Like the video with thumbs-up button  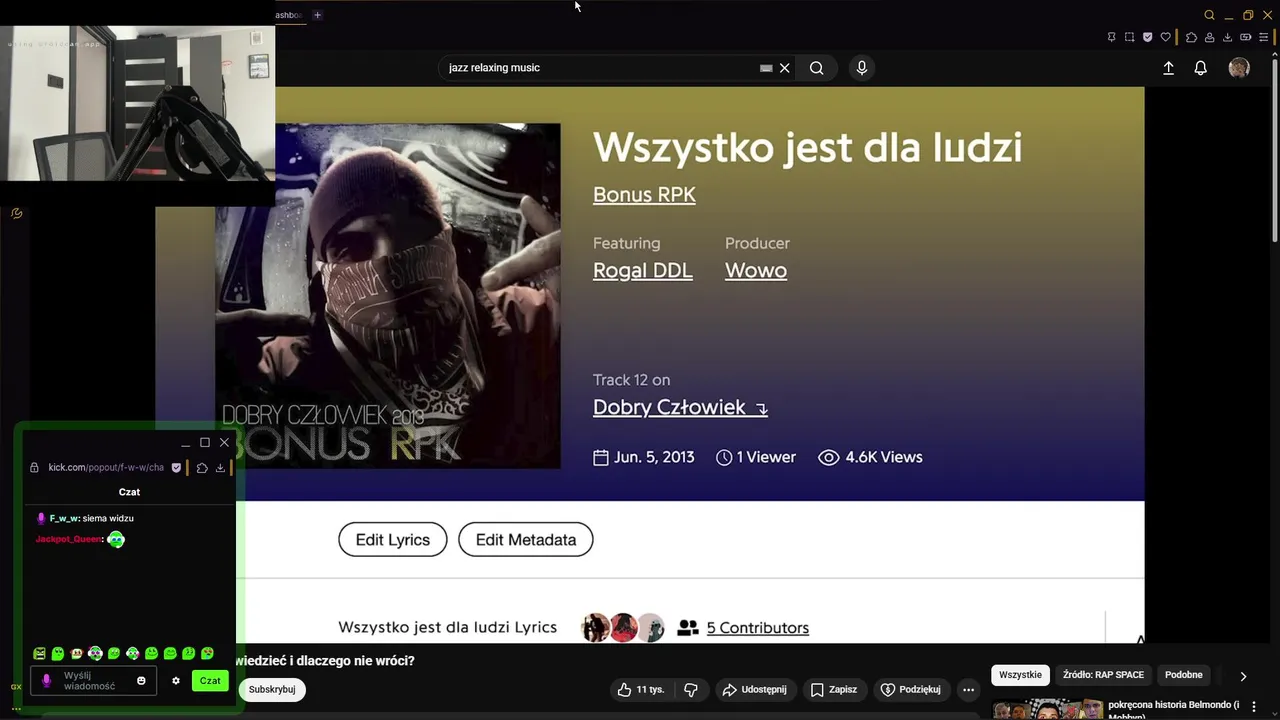pos(640,690)
